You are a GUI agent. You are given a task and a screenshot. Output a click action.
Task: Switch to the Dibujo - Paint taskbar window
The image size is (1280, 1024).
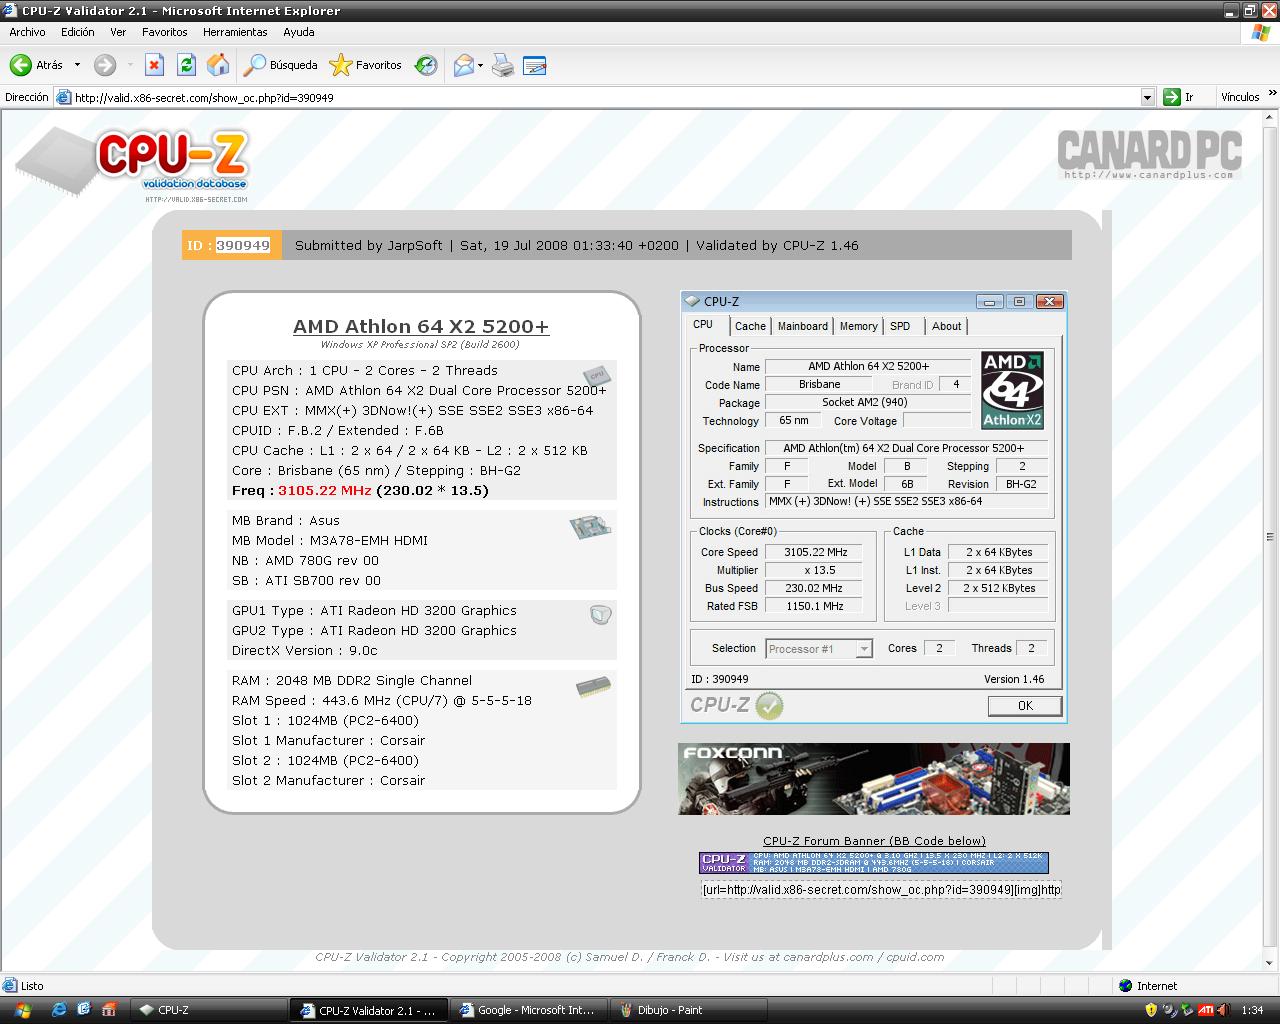(688, 1010)
